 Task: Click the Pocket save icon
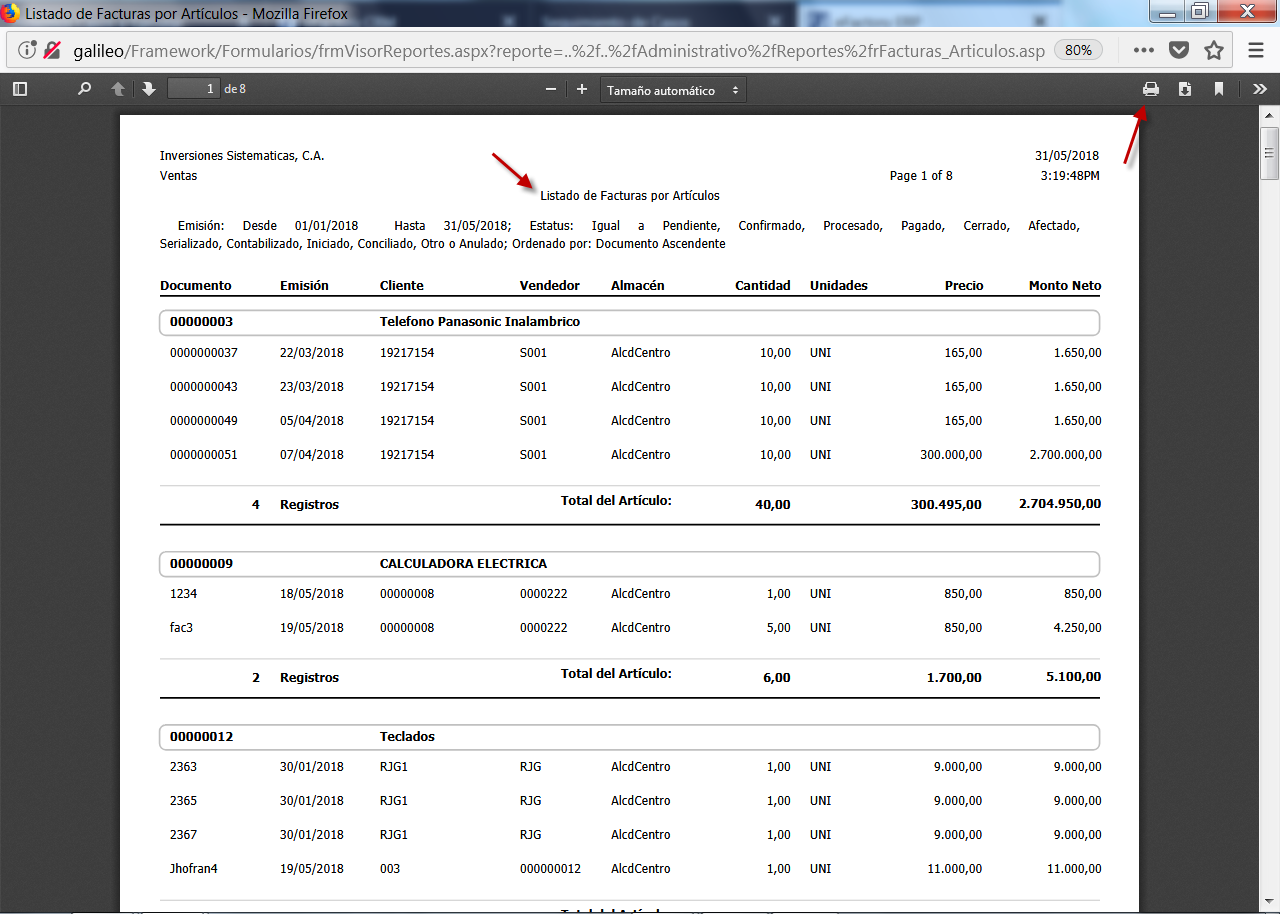pyautogui.click(x=1179, y=50)
